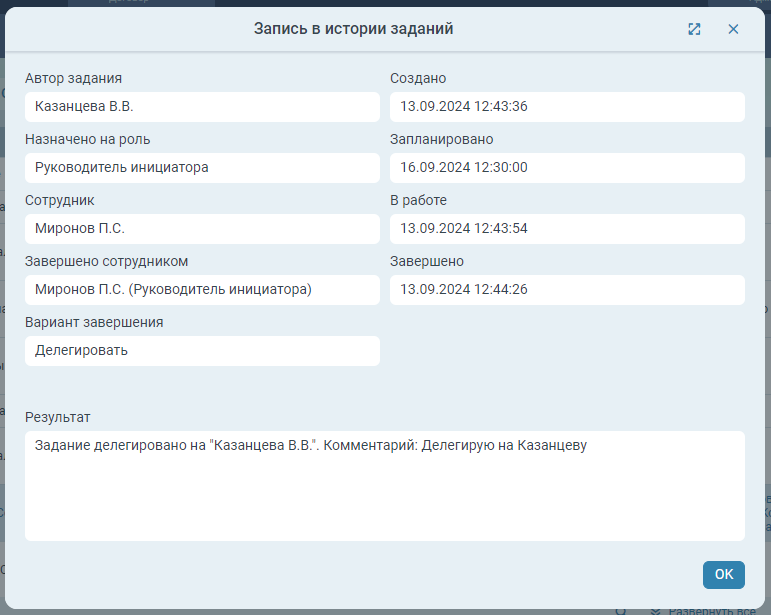Focus the Завершено field showing 12:44:26
771x615 pixels.
tap(567, 289)
